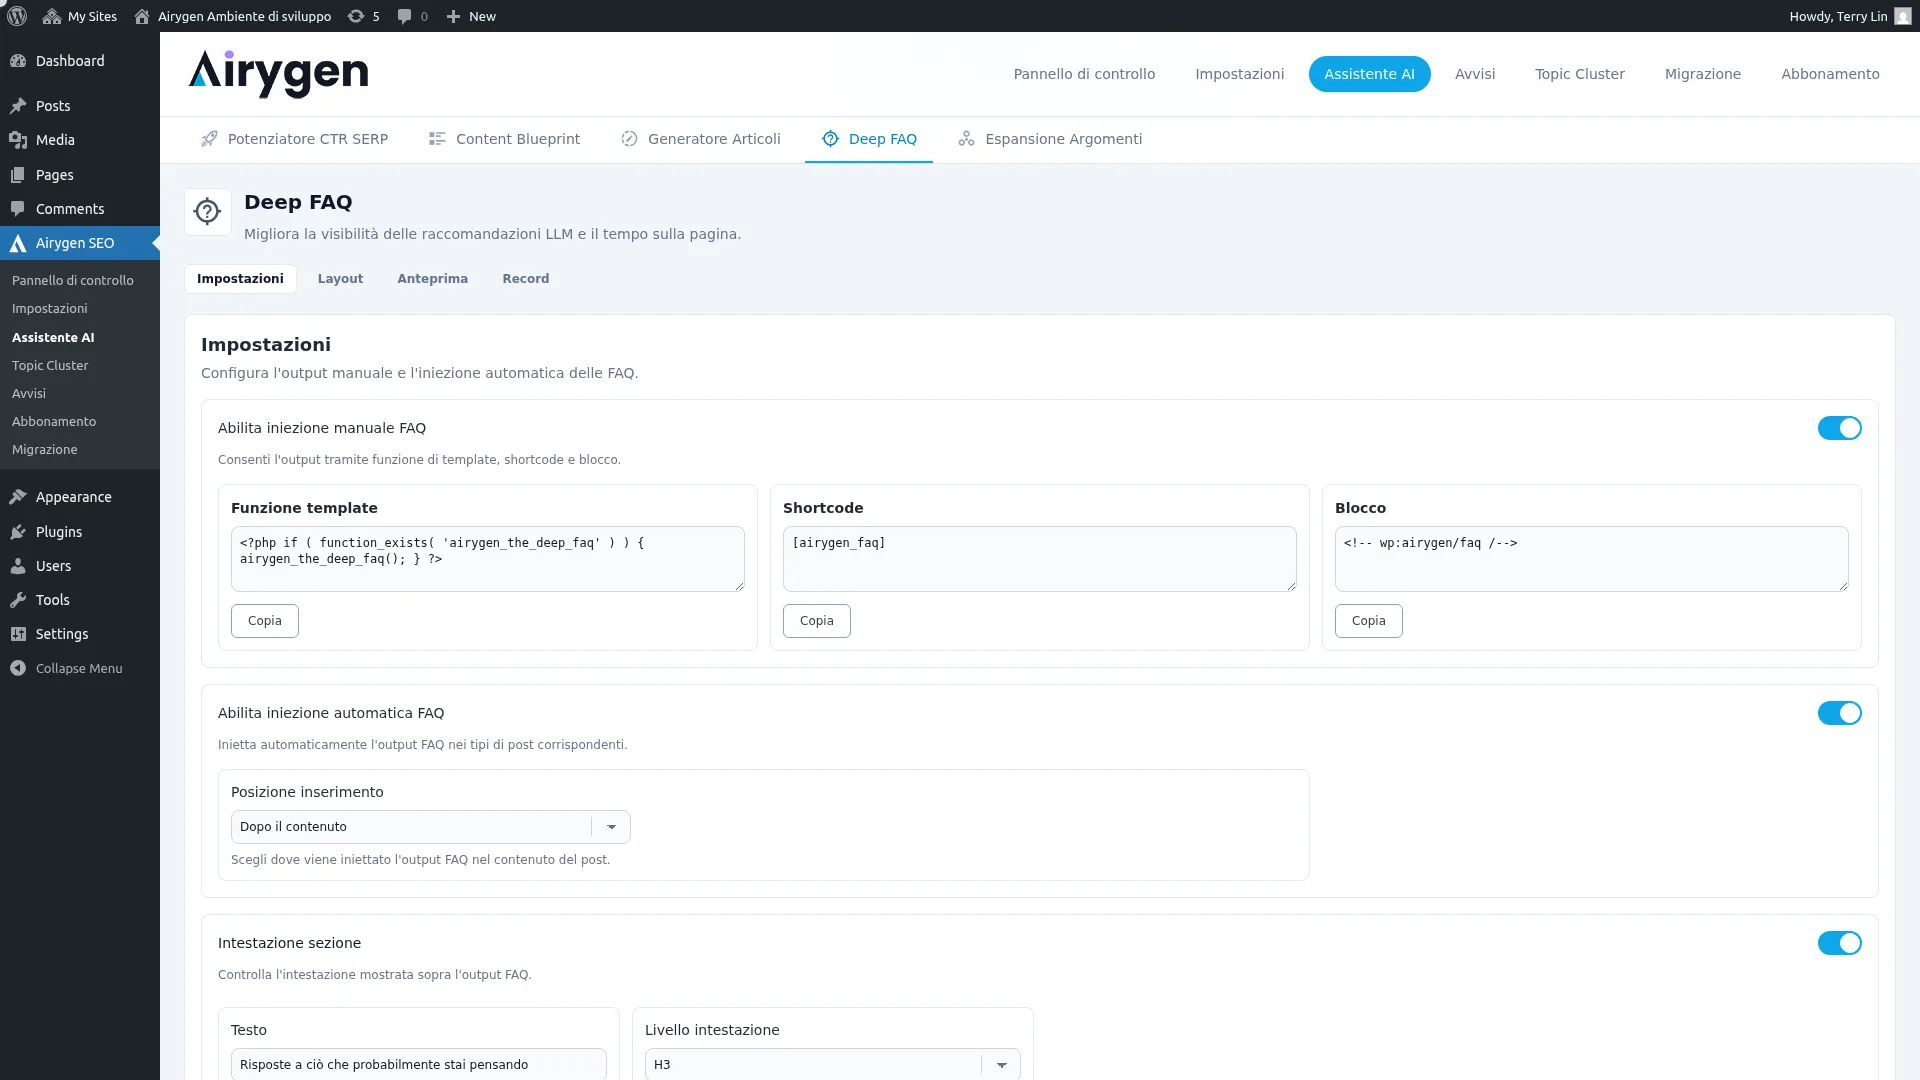Switch to the Anteprima sub-tab

tap(432, 279)
